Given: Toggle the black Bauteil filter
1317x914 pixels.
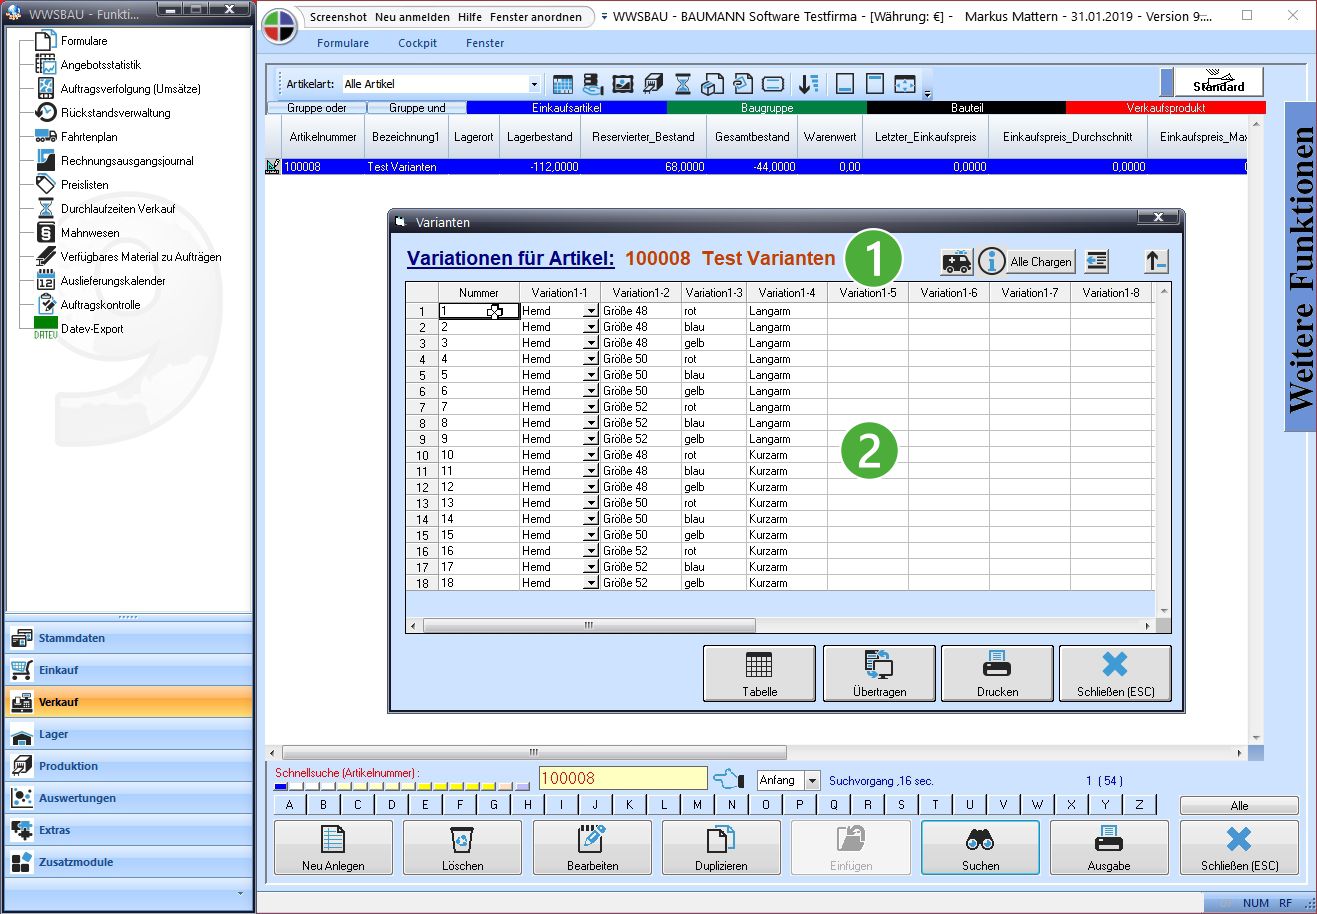Looking at the screenshot, I should [967, 108].
